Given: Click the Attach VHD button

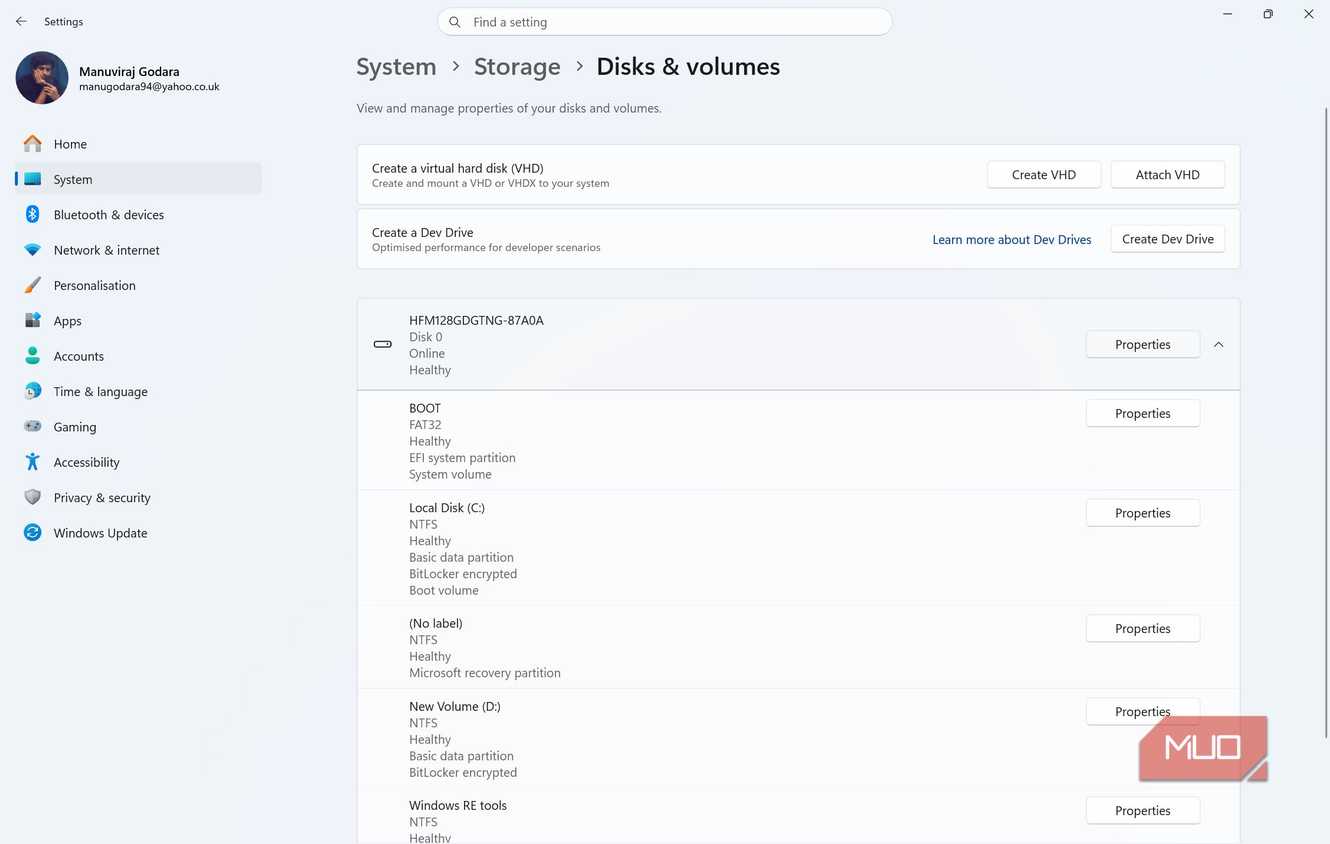Looking at the screenshot, I should pyautogui.click(x=1168, y=175).
